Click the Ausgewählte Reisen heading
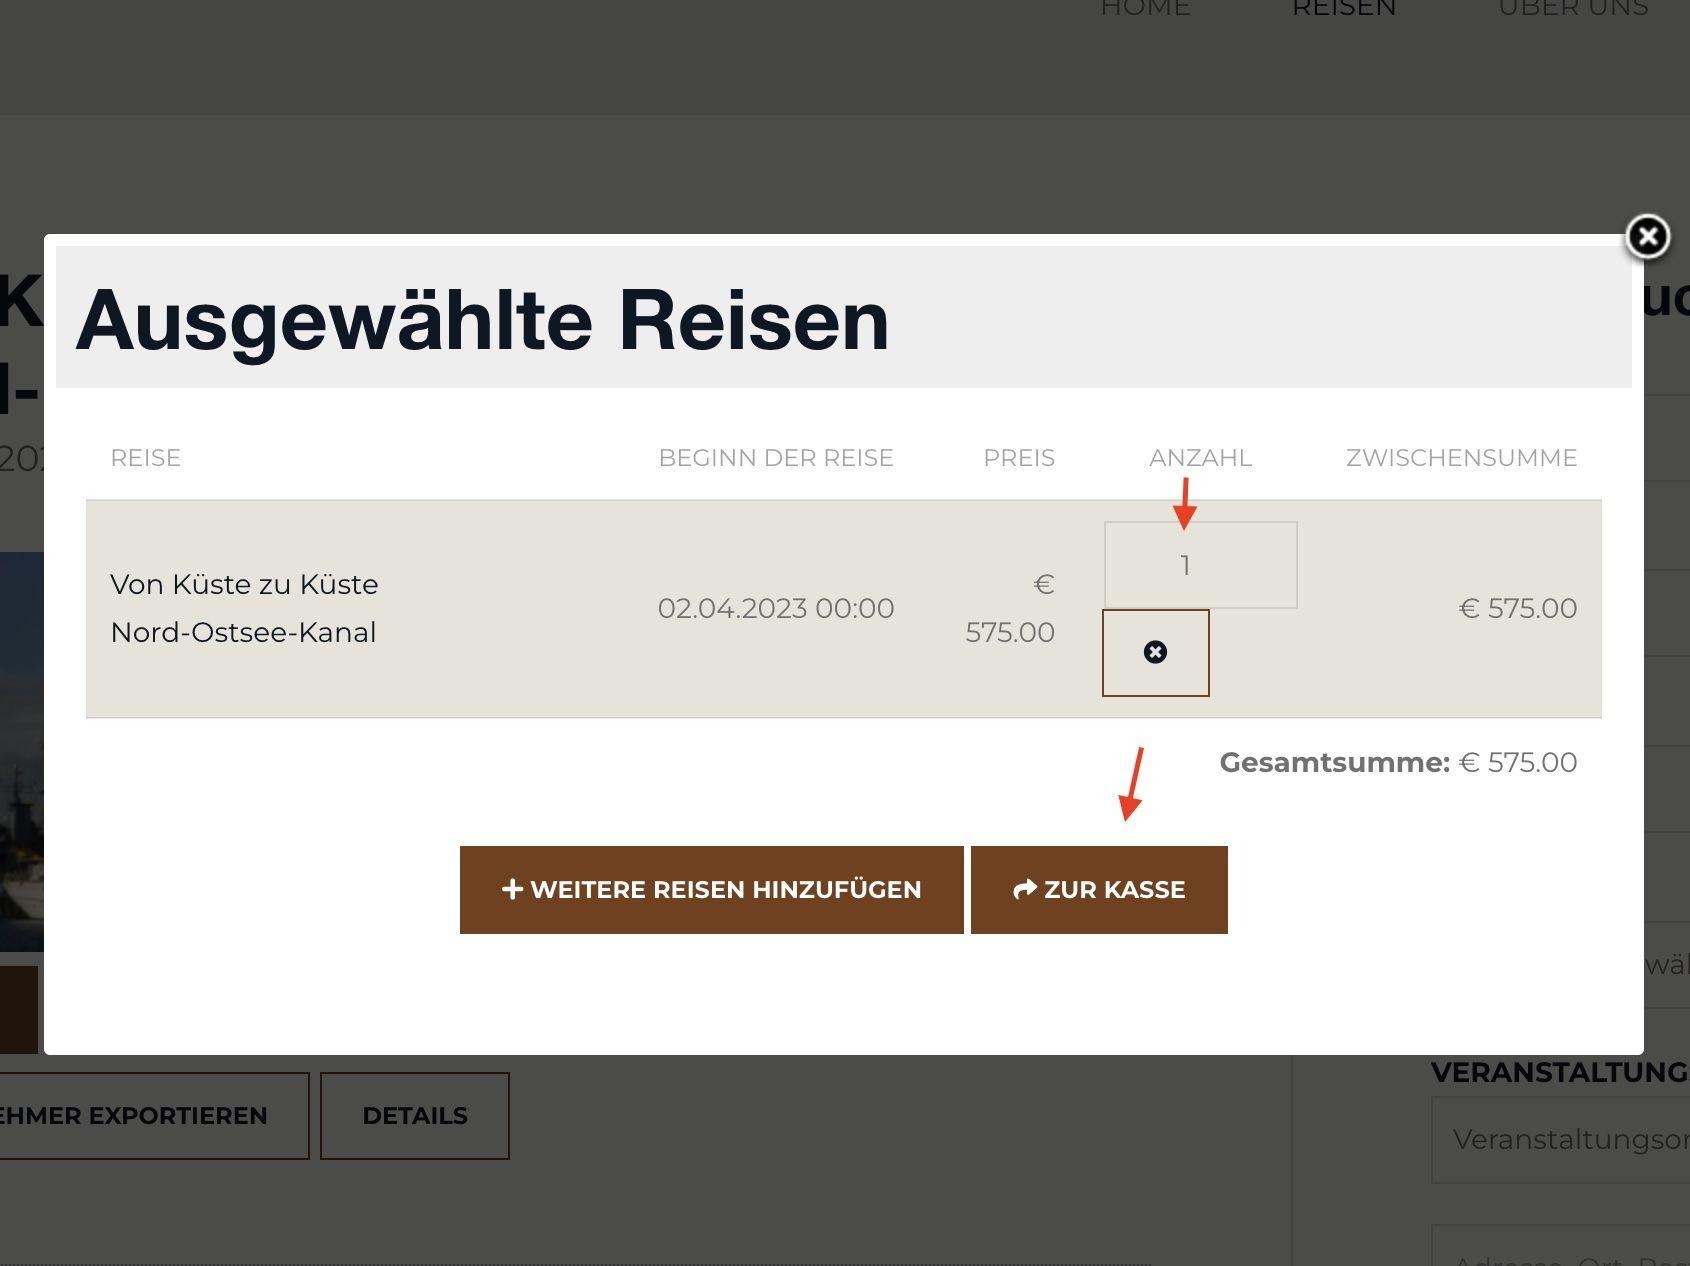The image size is (1690, 1266). tap(482, 320)
